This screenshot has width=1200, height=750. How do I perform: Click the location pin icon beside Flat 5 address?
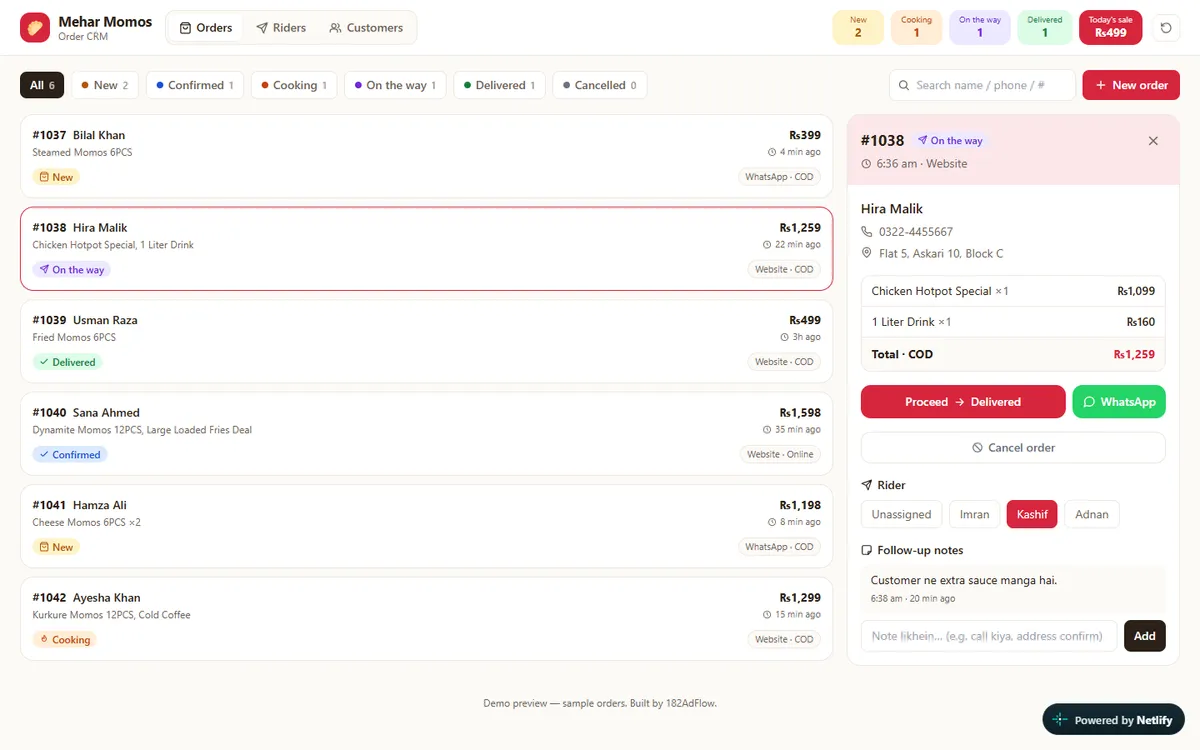coord(867,253)
